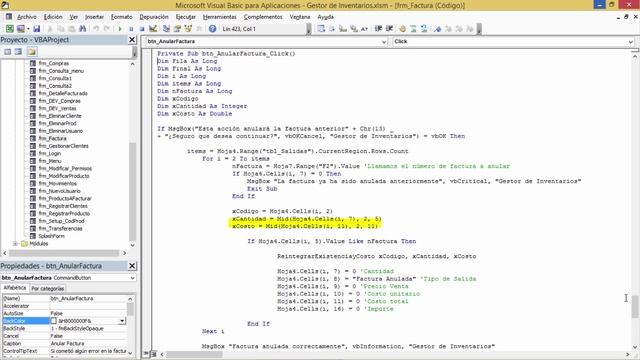Open the Ayuda menu
Viewport: 640px width, 360px height.
click(325, 17)
